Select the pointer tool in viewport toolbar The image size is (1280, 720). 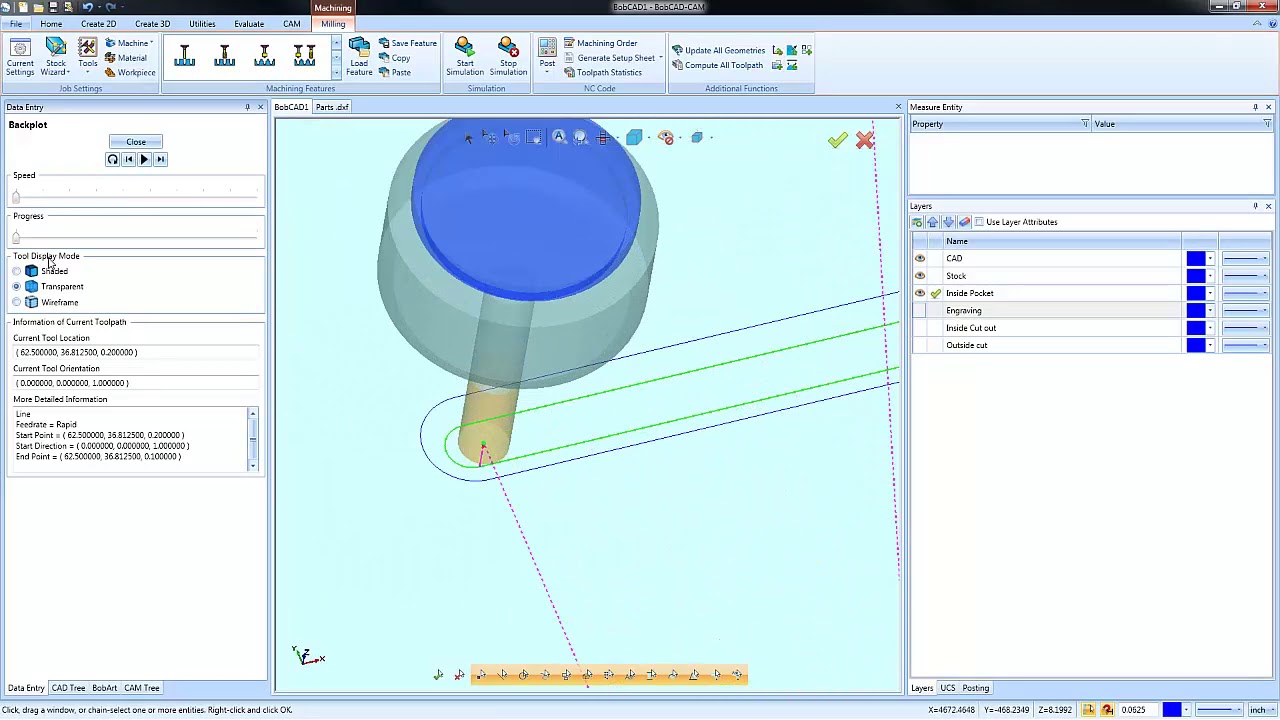[468, 138]
